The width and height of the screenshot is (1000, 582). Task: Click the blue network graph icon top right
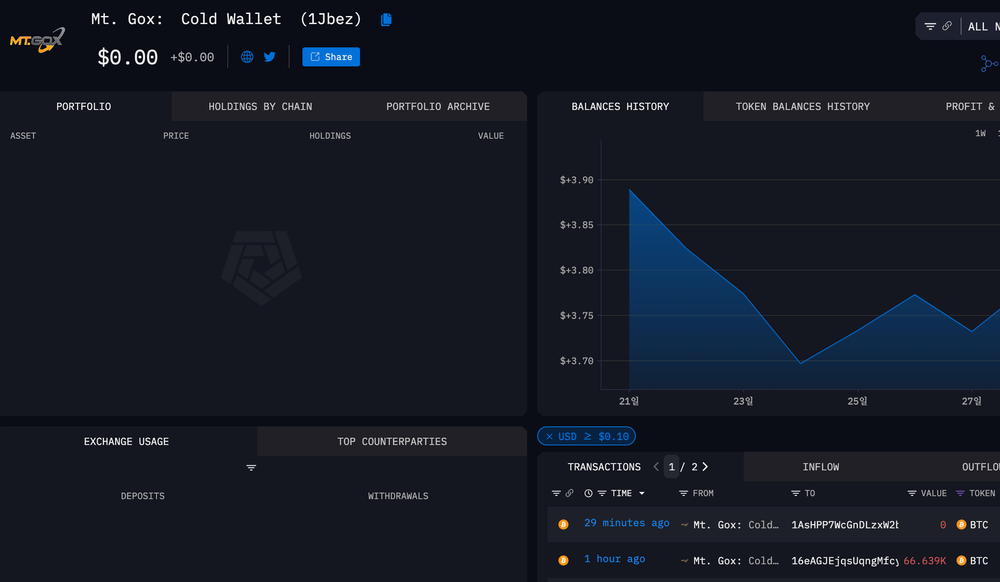pyautogui.click(x=989, y=63)
